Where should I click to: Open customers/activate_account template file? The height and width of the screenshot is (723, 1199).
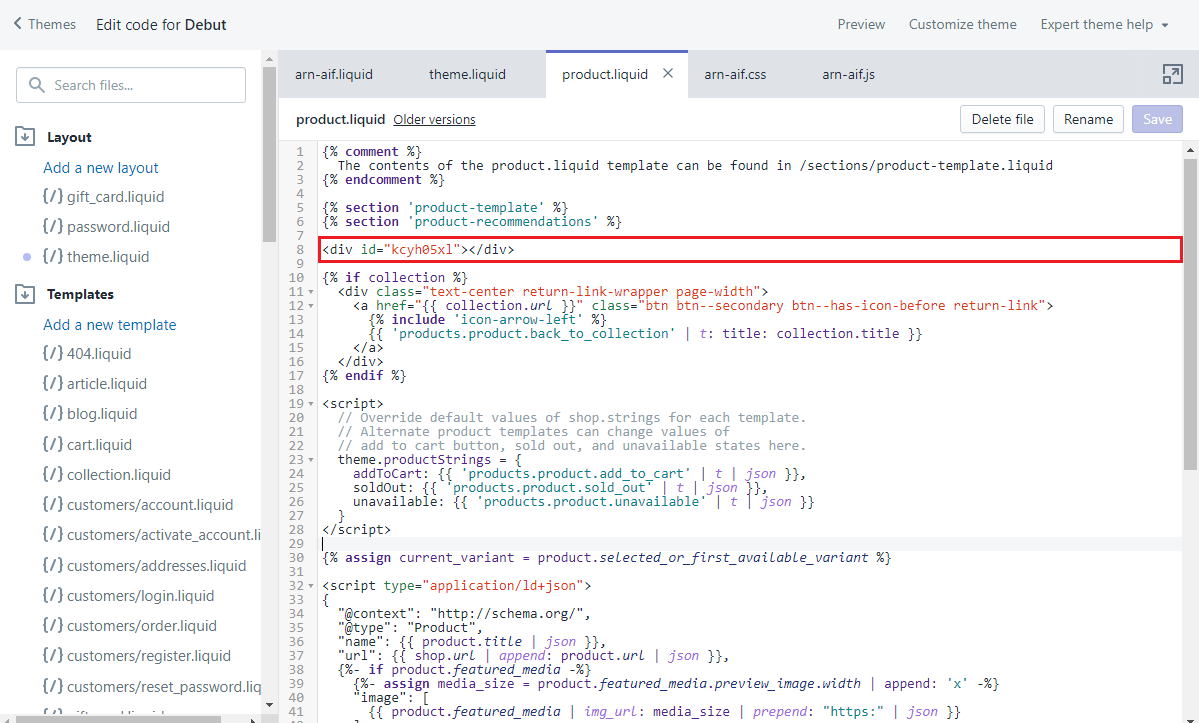click(164, 535)
